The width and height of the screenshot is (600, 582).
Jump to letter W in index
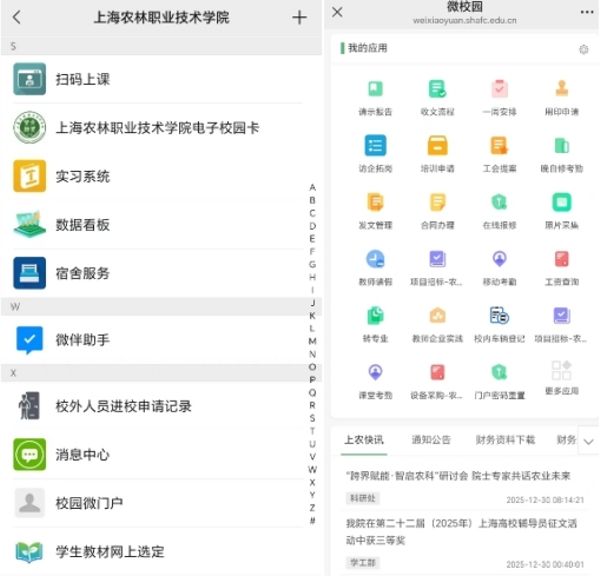click(x=312, y=470)
